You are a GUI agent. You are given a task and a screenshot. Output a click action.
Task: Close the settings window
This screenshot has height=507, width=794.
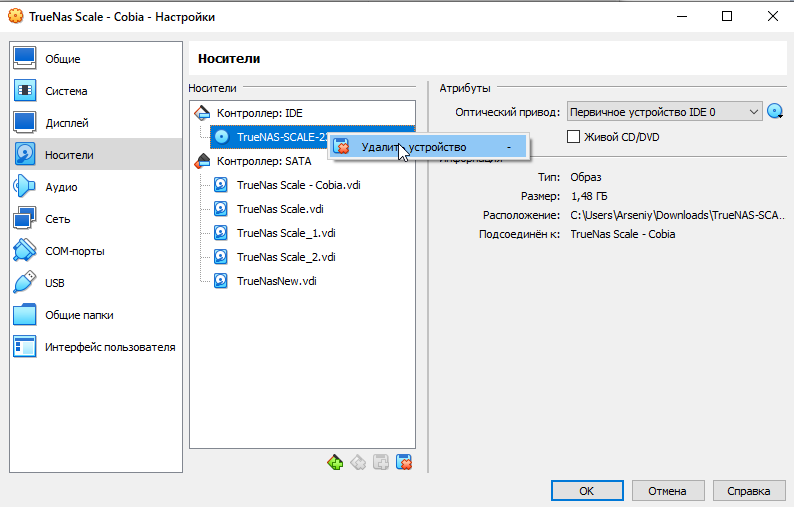[x=773, y=16]
